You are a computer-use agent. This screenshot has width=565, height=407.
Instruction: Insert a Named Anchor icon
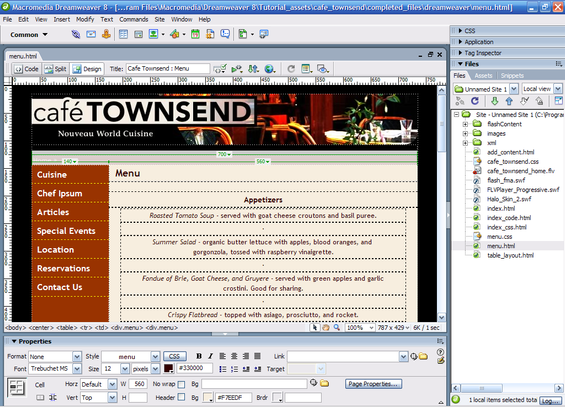(106, 35)
